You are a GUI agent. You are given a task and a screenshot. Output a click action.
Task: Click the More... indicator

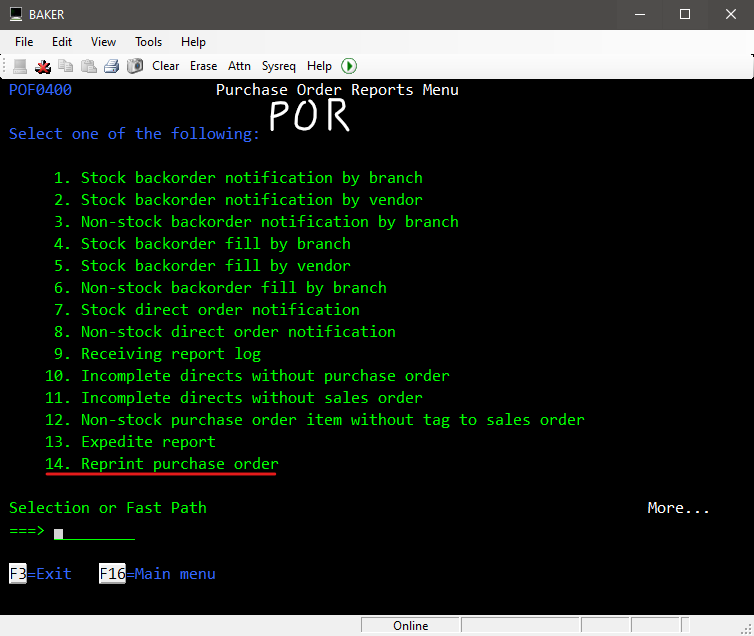pyautogui.click(x=678, y=508)
